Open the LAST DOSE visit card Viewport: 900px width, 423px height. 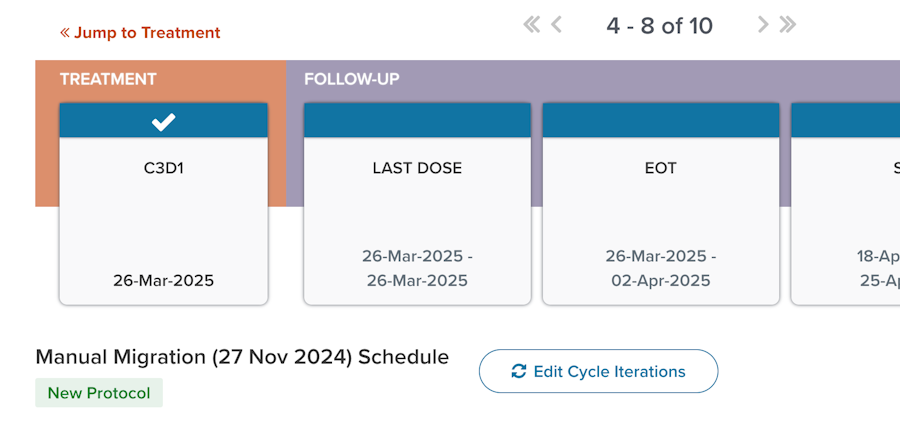(417, 204)
